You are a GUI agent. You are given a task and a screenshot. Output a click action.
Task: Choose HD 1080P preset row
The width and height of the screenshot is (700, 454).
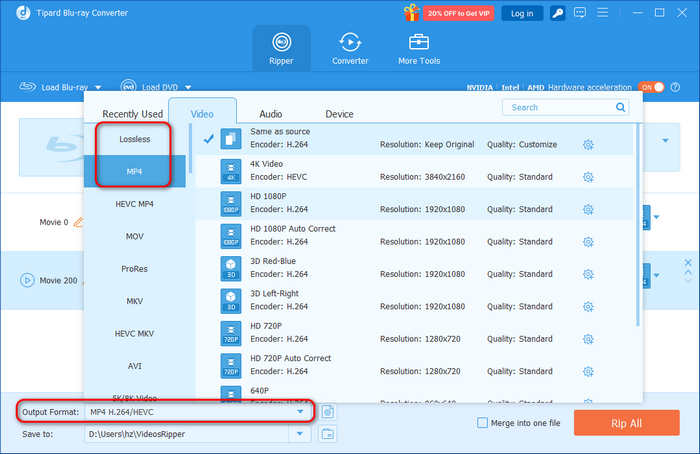pos(415,203)
